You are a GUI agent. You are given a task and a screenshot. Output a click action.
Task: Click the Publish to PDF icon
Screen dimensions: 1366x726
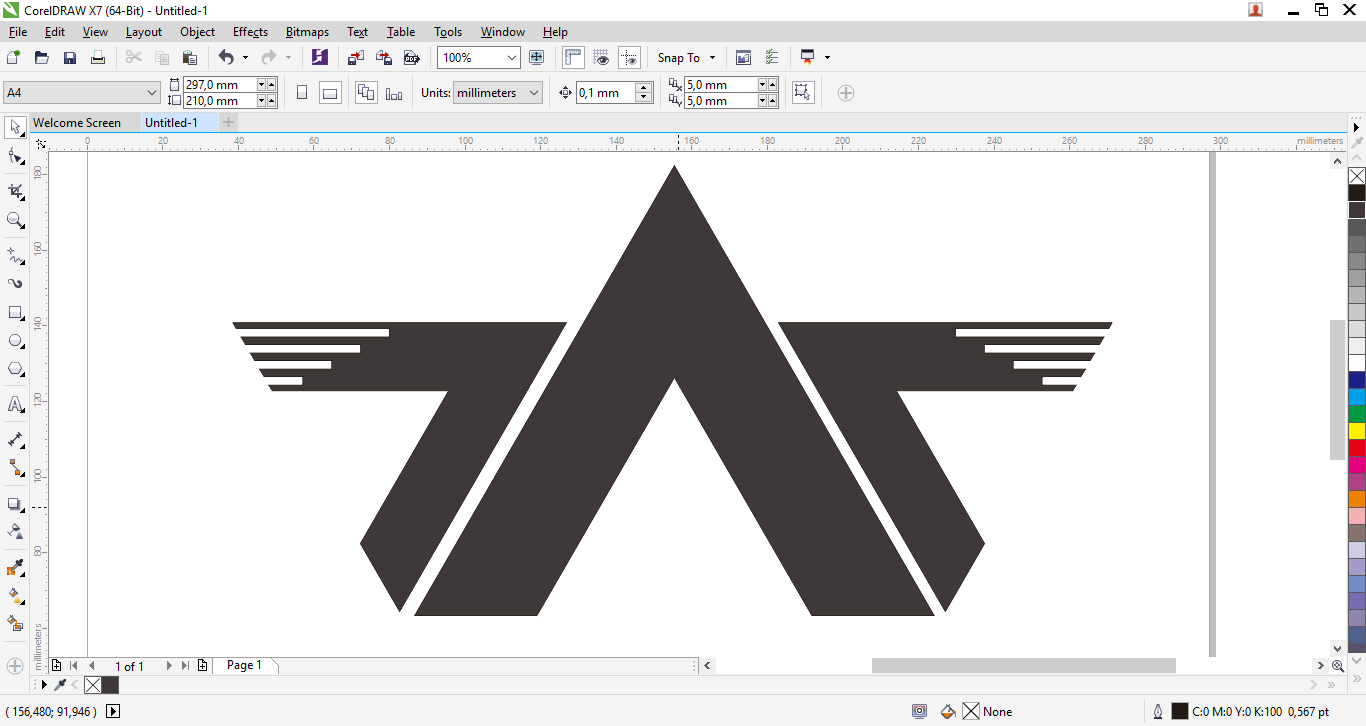click(x=411, y=57)
